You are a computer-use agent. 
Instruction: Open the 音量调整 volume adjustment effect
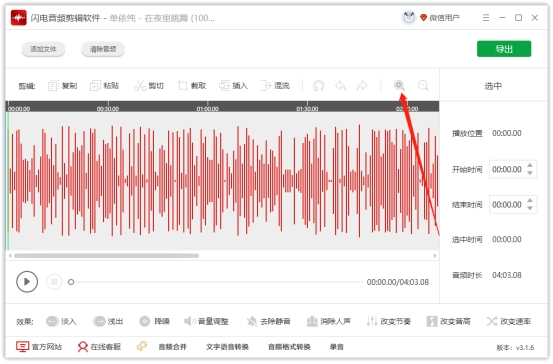206,321
